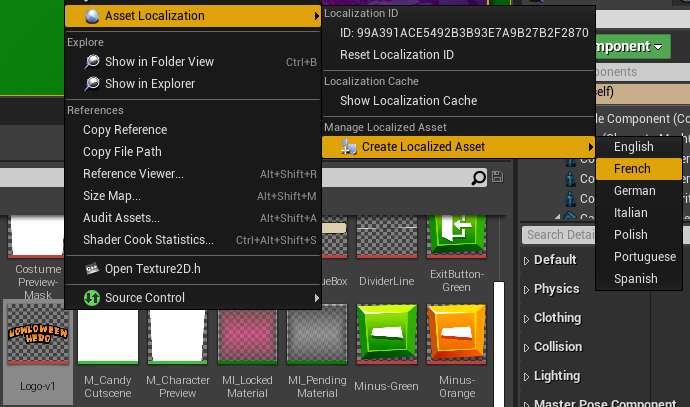Expand the Master Pose Component section
690x407 pixels.
coord(527,404)
